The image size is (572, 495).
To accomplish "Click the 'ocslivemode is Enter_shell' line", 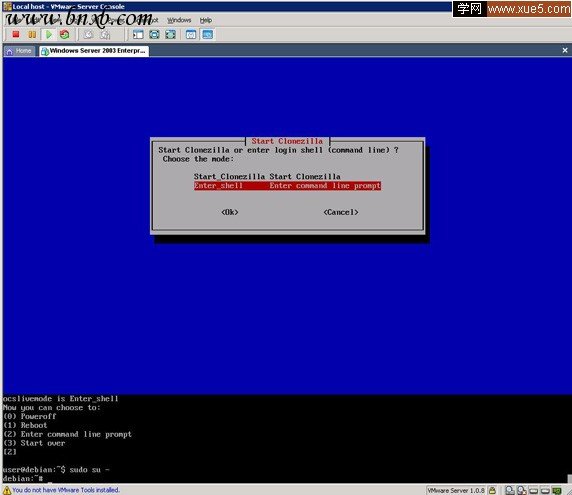I will click(x=61, y=399).
